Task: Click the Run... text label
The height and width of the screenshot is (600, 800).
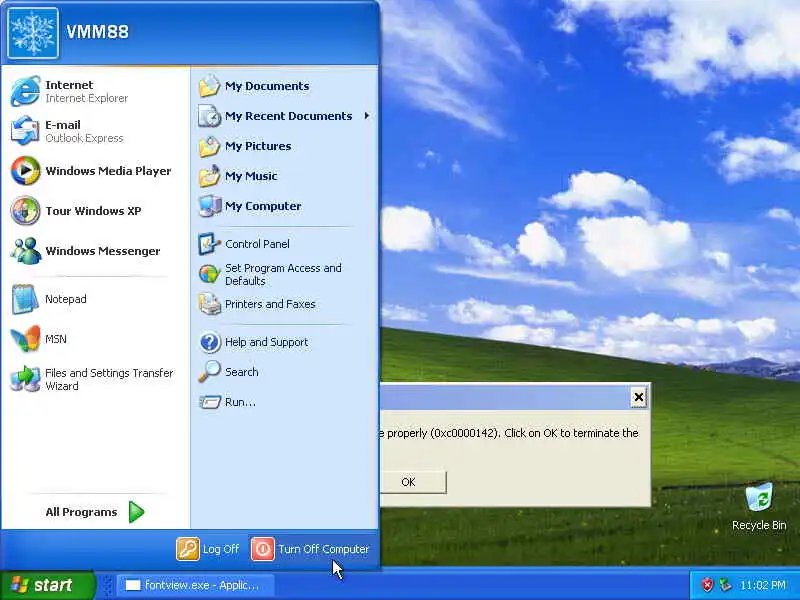Action: coord(240,402)
